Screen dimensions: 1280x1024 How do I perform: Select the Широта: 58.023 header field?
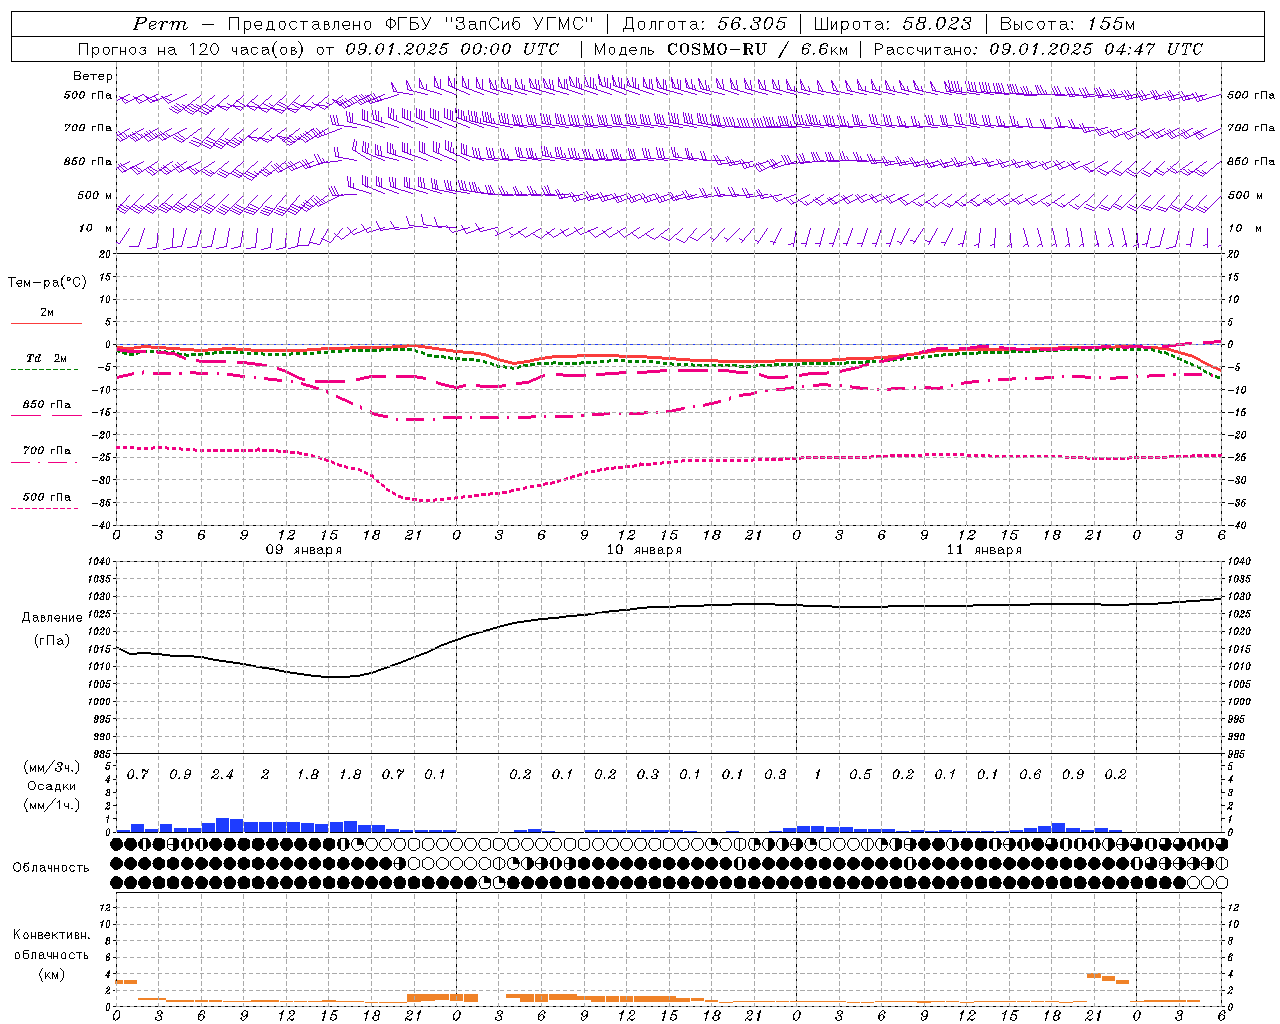pos(892,24)
